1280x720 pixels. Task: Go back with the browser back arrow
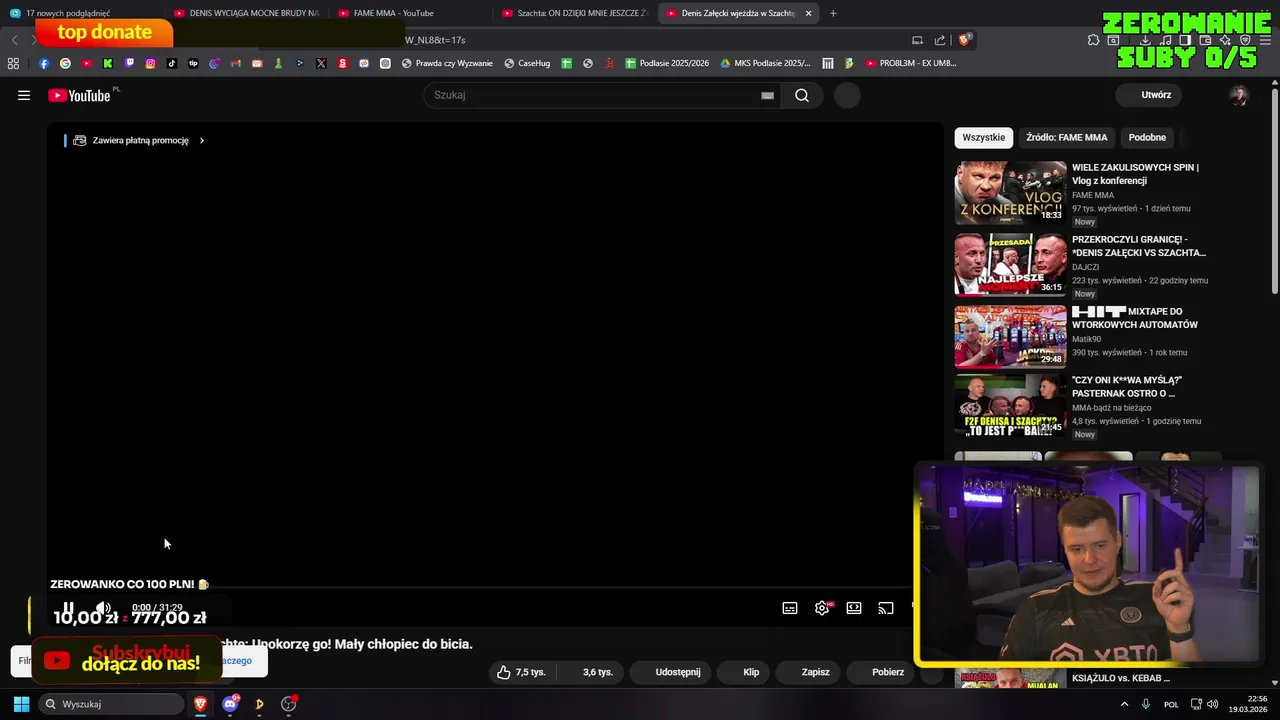pyautogui.click(x=14, y=40)
